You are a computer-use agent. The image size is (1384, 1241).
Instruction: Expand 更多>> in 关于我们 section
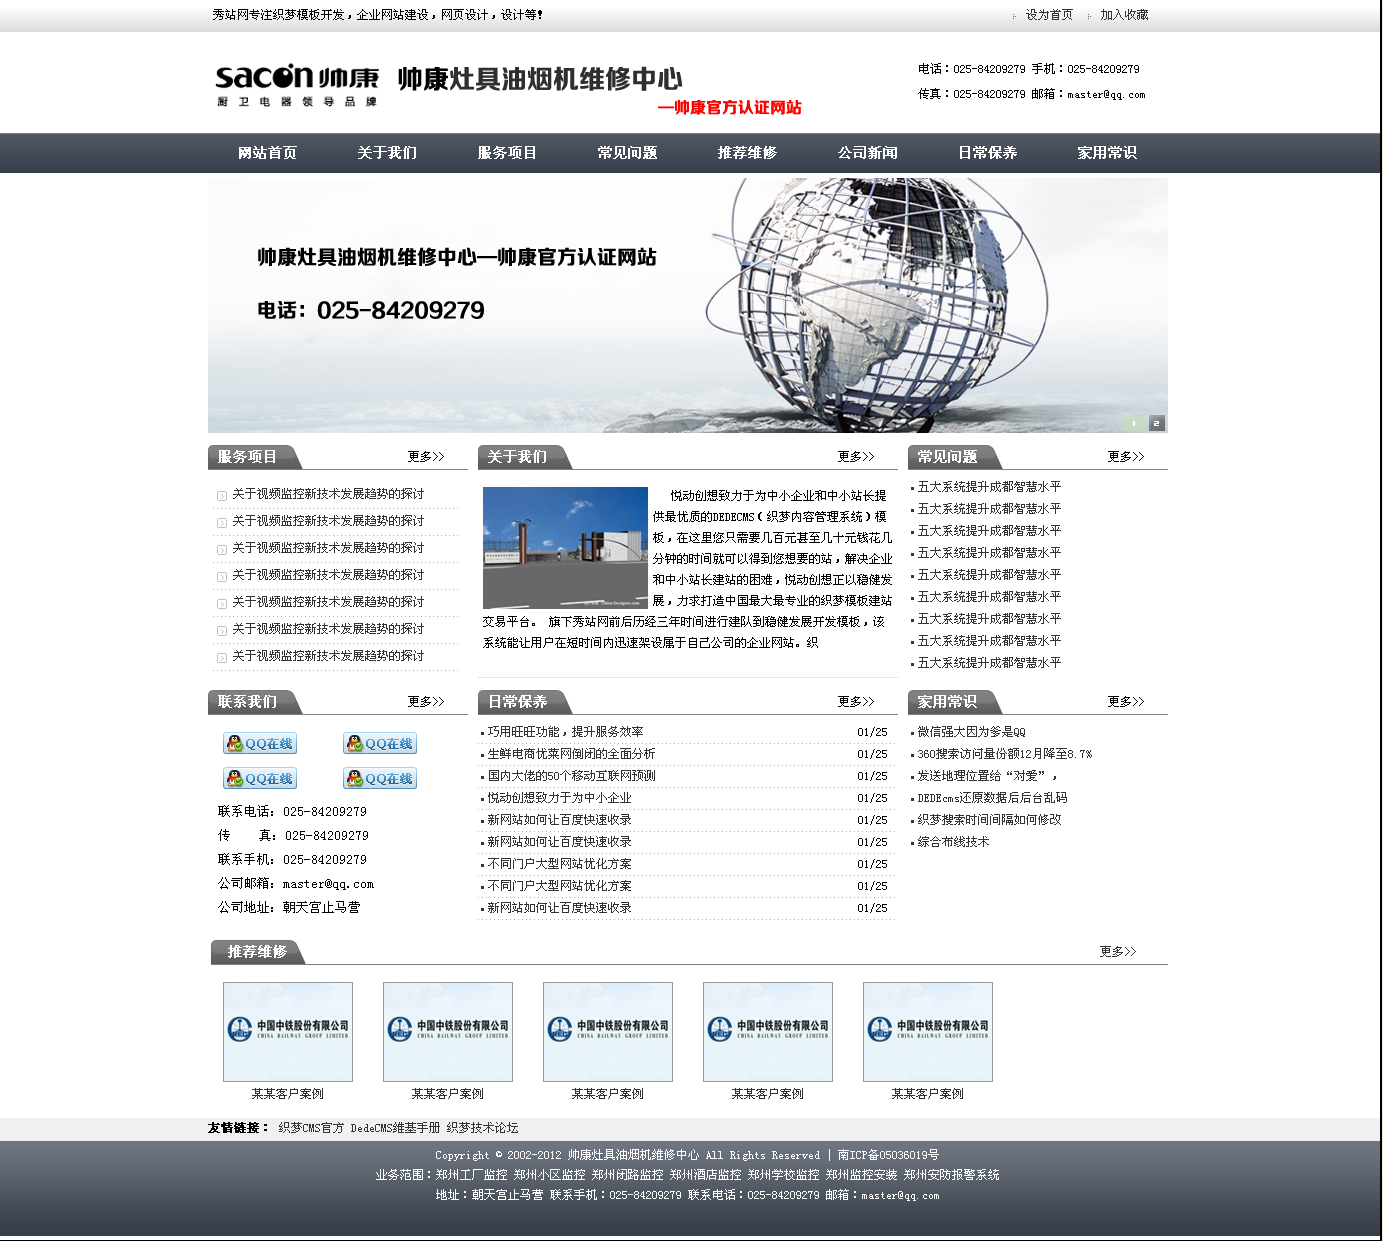point(856,457)
